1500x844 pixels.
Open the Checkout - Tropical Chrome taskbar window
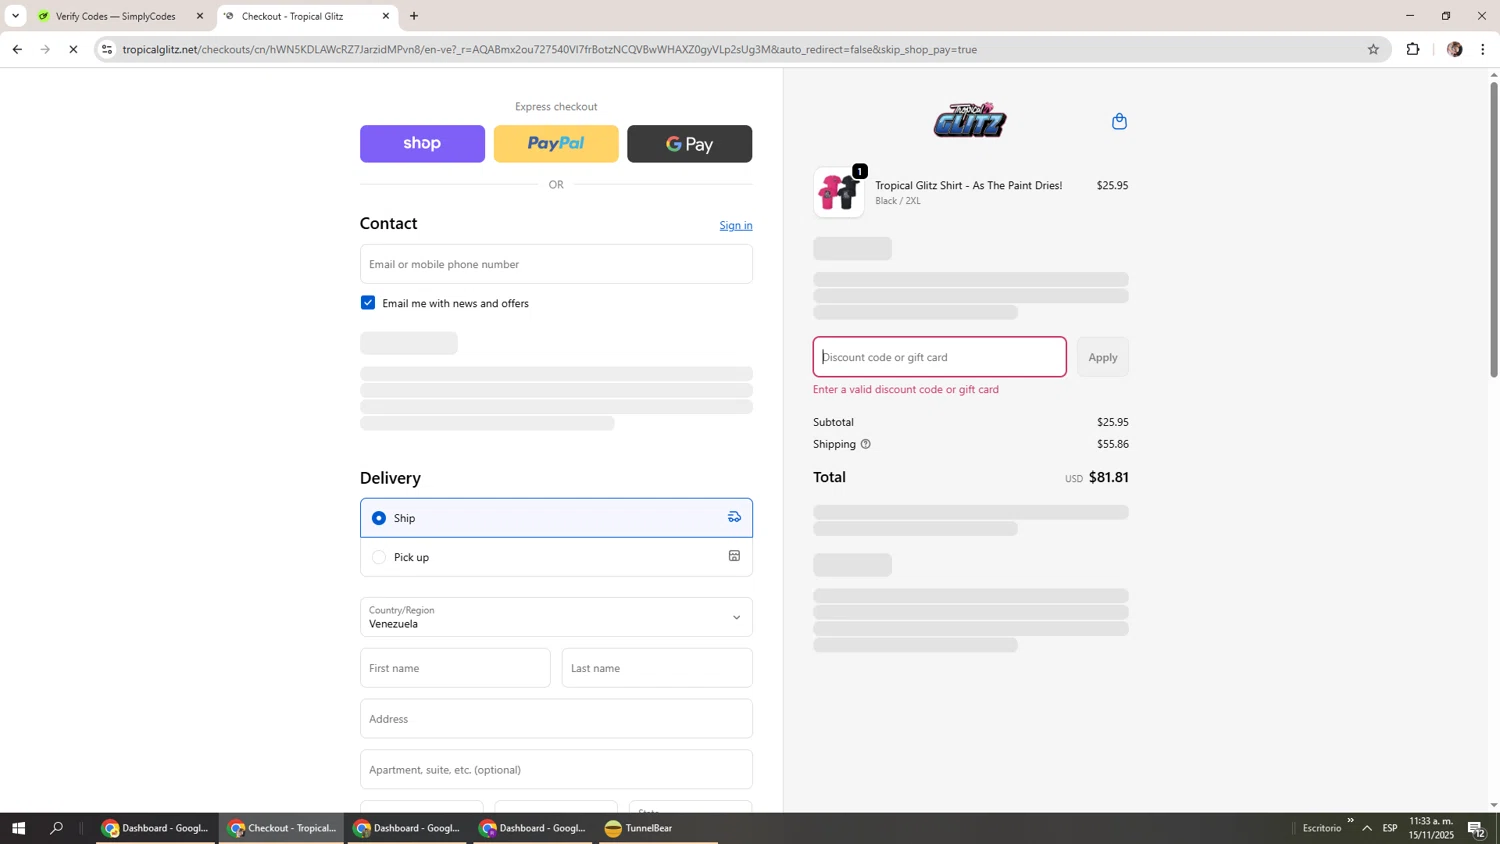pos(281,828)
